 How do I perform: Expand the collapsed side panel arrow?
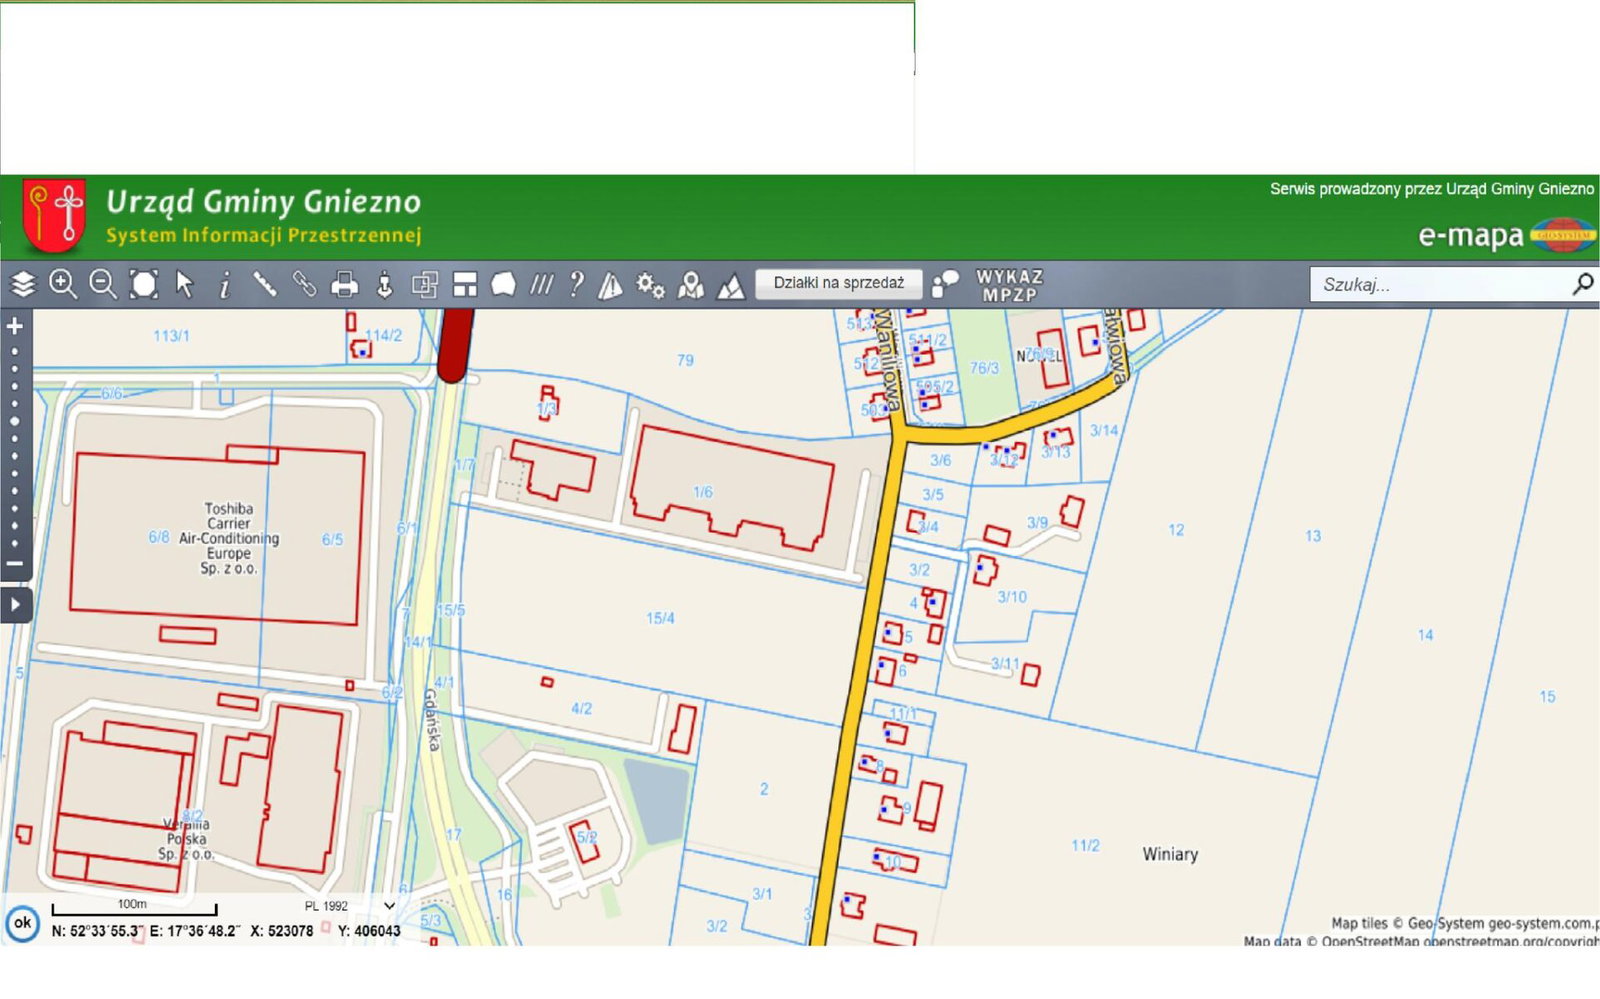15,605
